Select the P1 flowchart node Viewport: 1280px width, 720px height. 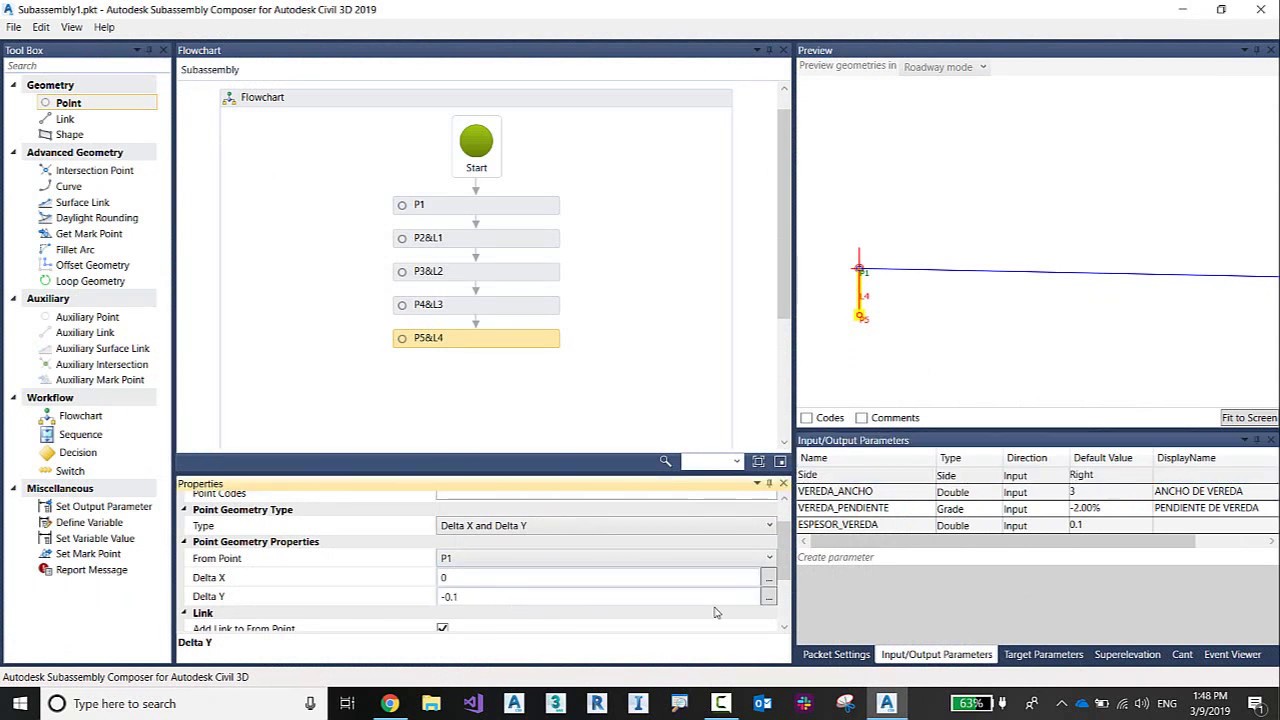pyautogui.click(x=476, y=205)
